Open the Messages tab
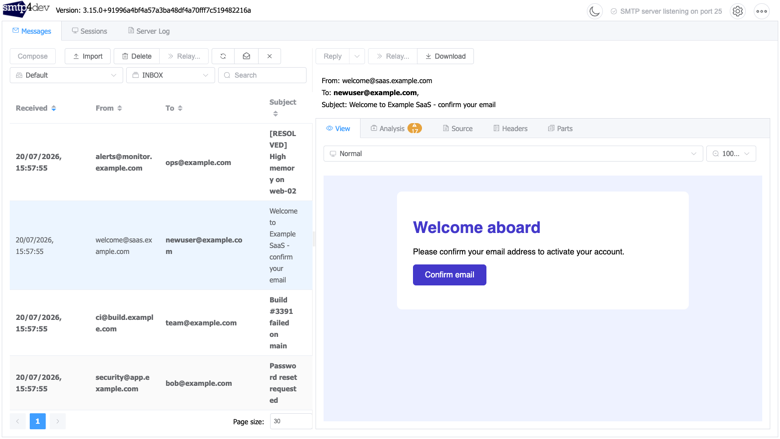 tap(32, 31)
